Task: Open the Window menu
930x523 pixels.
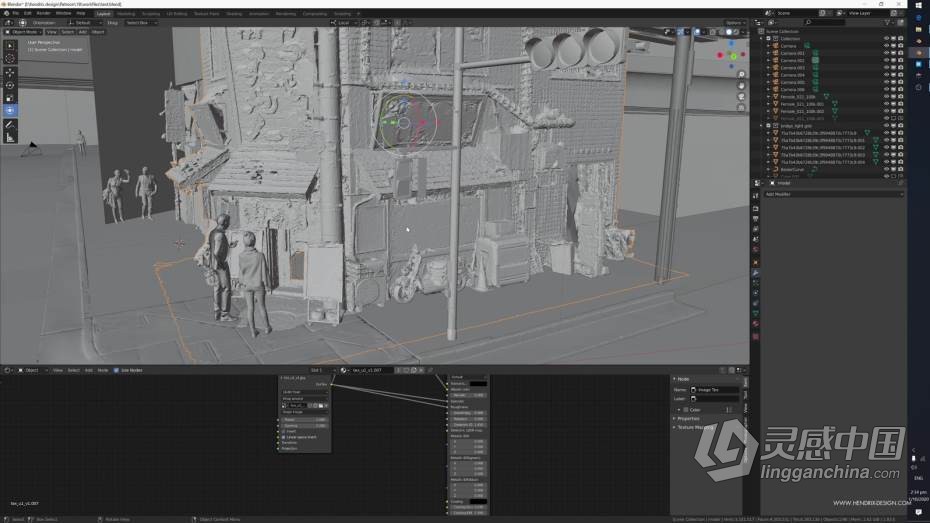Action: (x=63, y=13)
